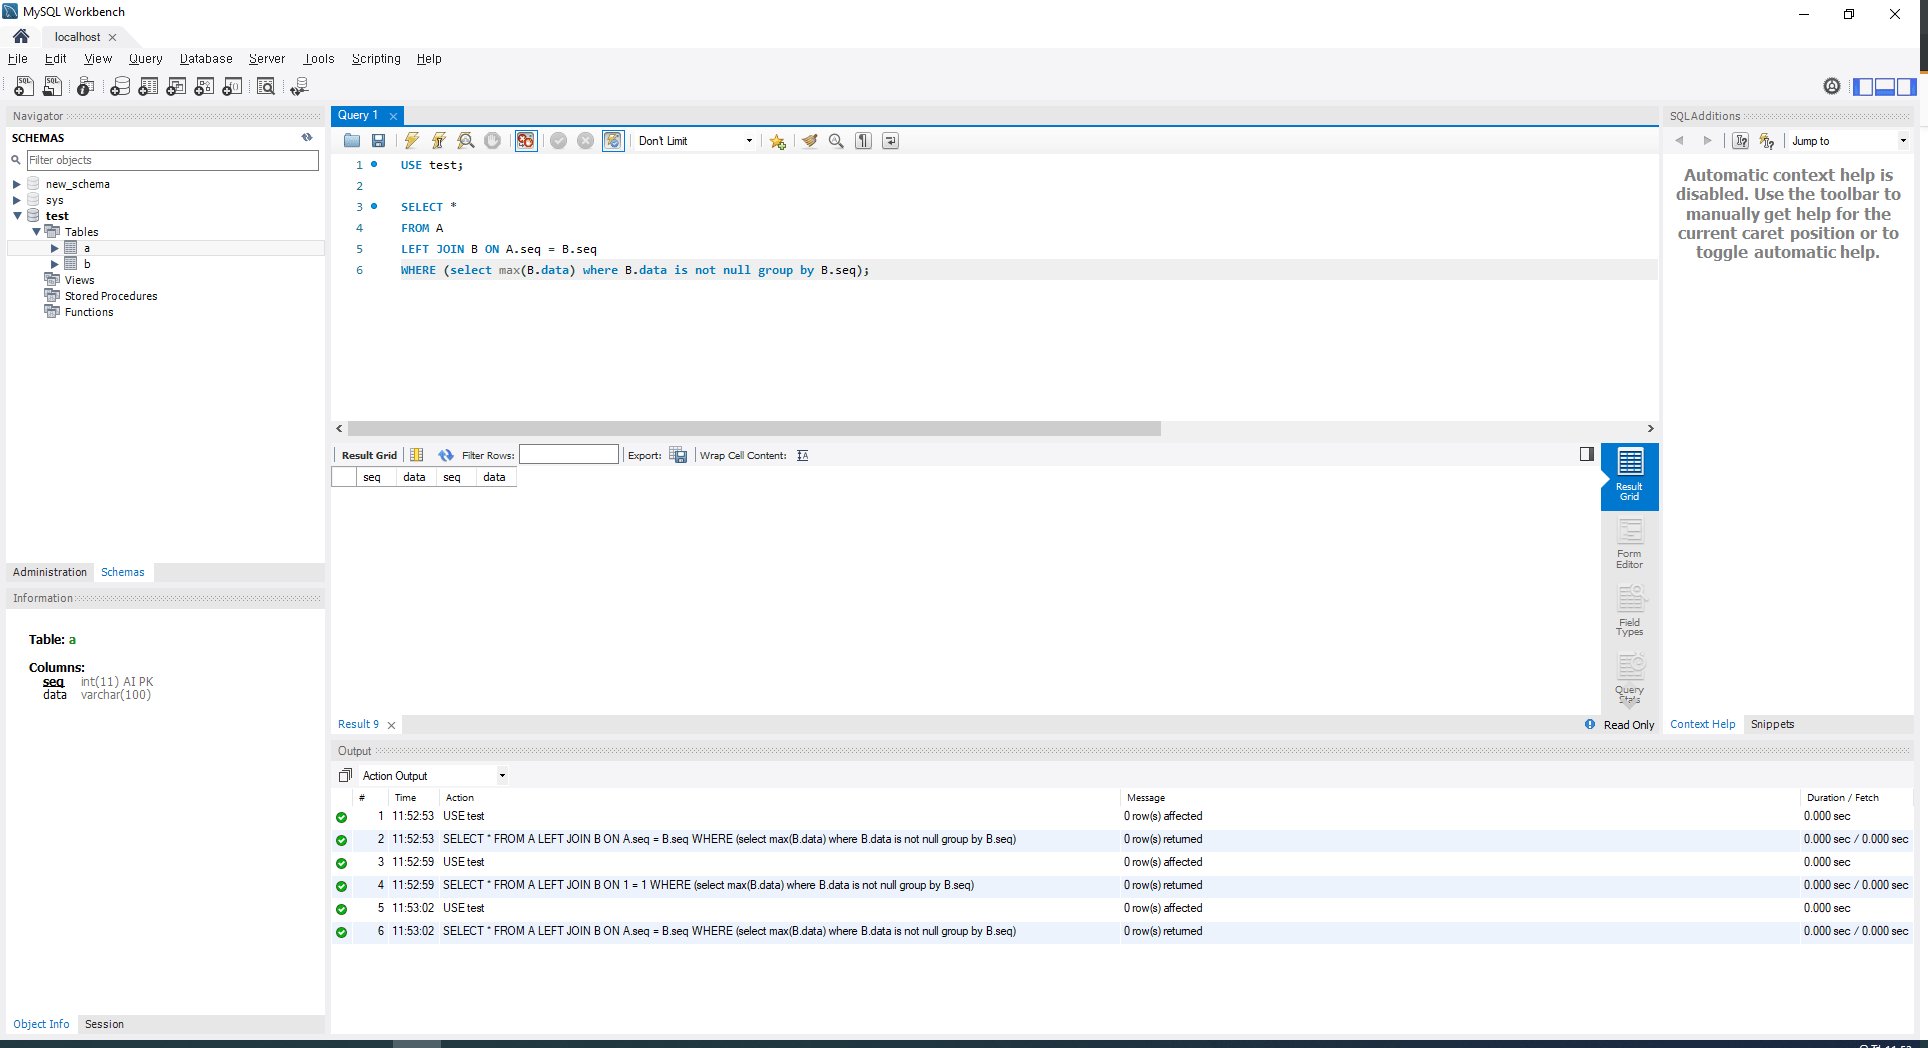Open the Scripting menu
The image size is (1928, 1048).
coord(375,59)
